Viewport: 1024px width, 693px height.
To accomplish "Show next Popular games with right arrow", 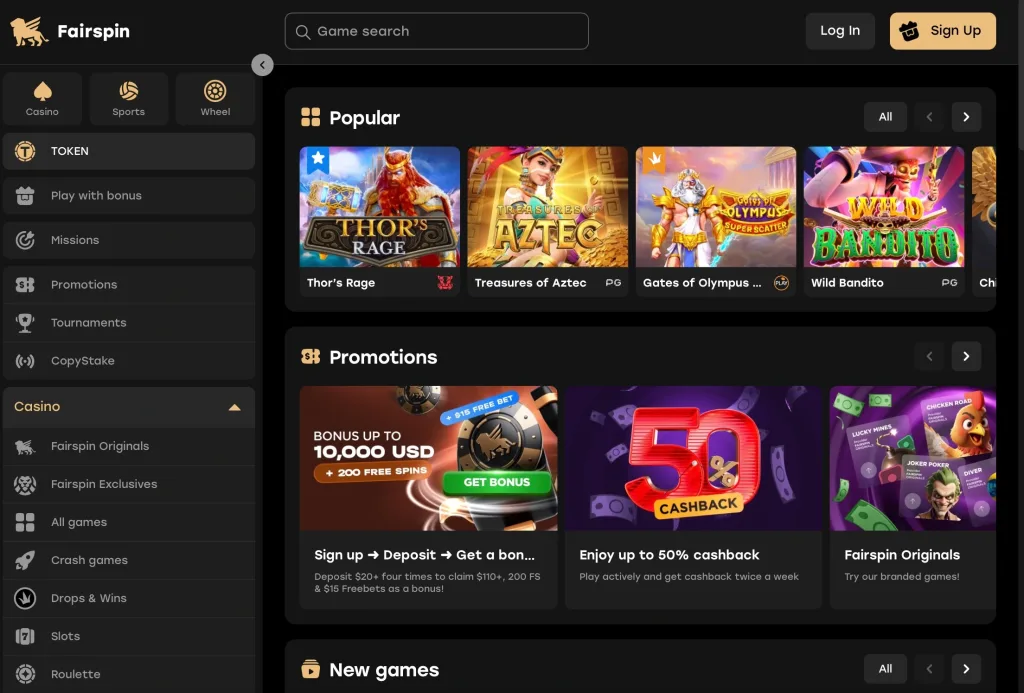I will point(967,117).
